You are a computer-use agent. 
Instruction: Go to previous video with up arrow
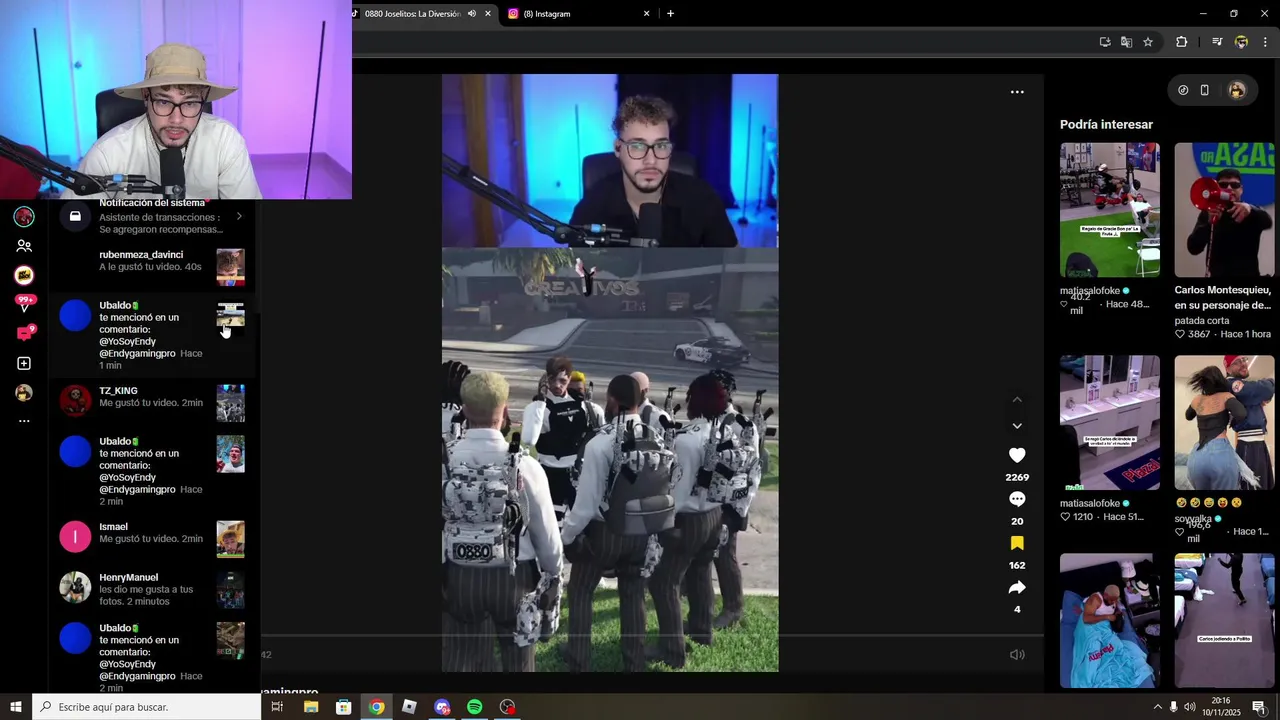[x=1017, y=400]
